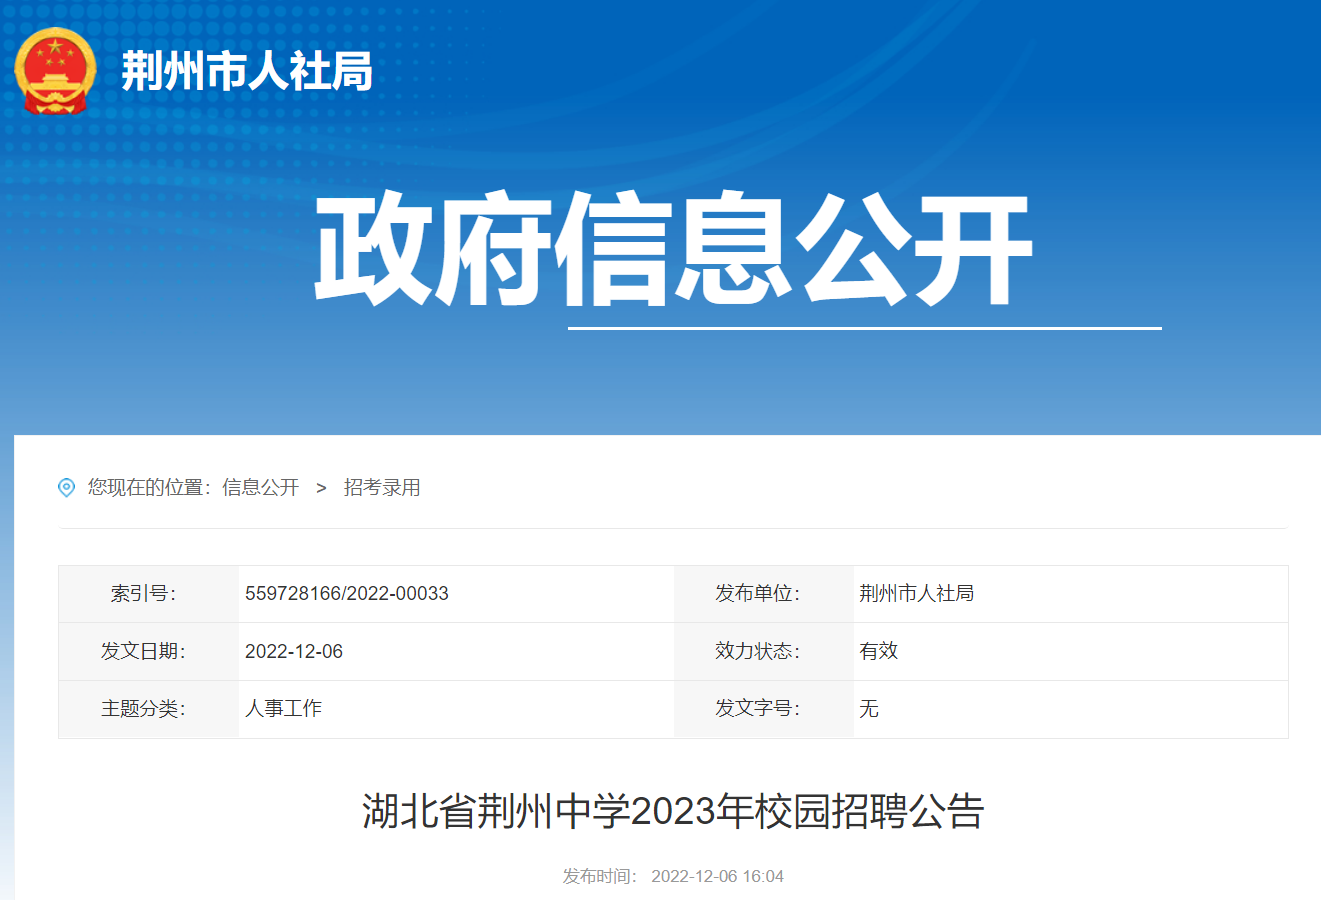Go to 信息公开 in the breadcrumb
Screen dimensions: 1321x900
(261, 488)
